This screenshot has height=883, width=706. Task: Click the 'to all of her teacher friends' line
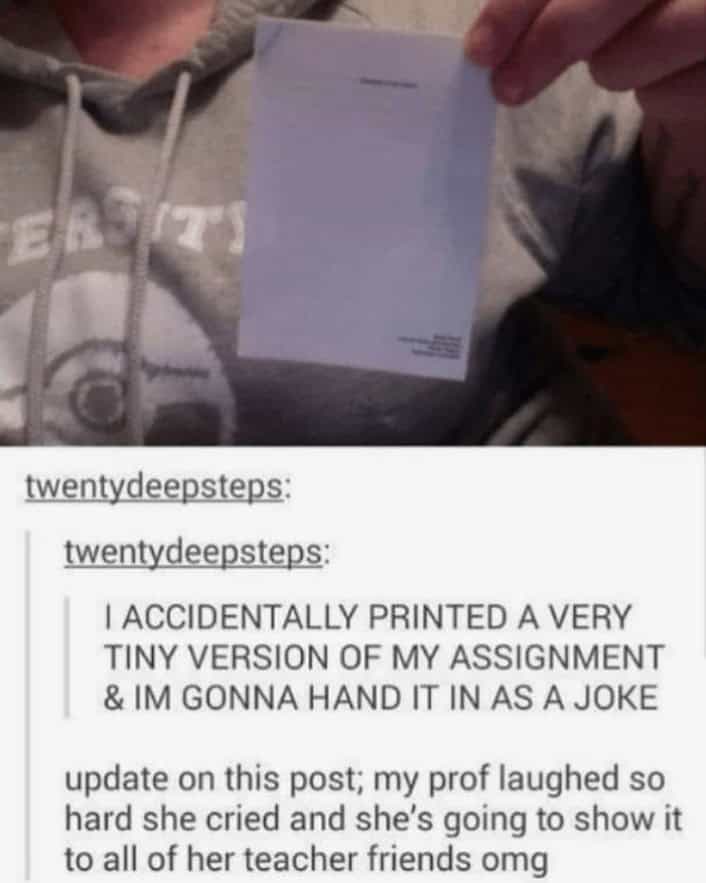pos(306,860)
